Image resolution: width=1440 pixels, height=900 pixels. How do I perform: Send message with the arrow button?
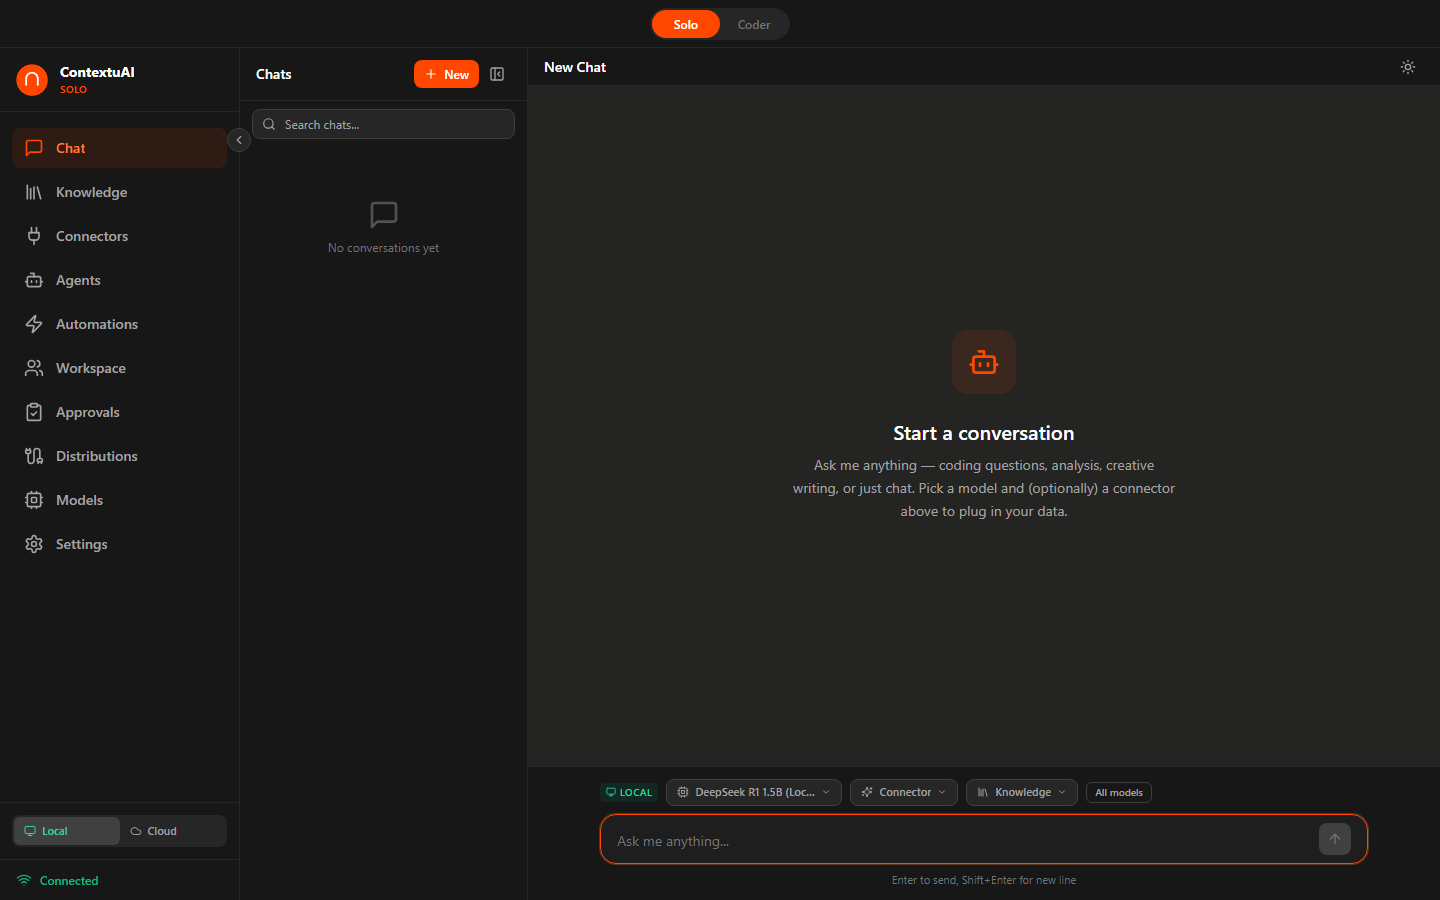pos(1335,839)
